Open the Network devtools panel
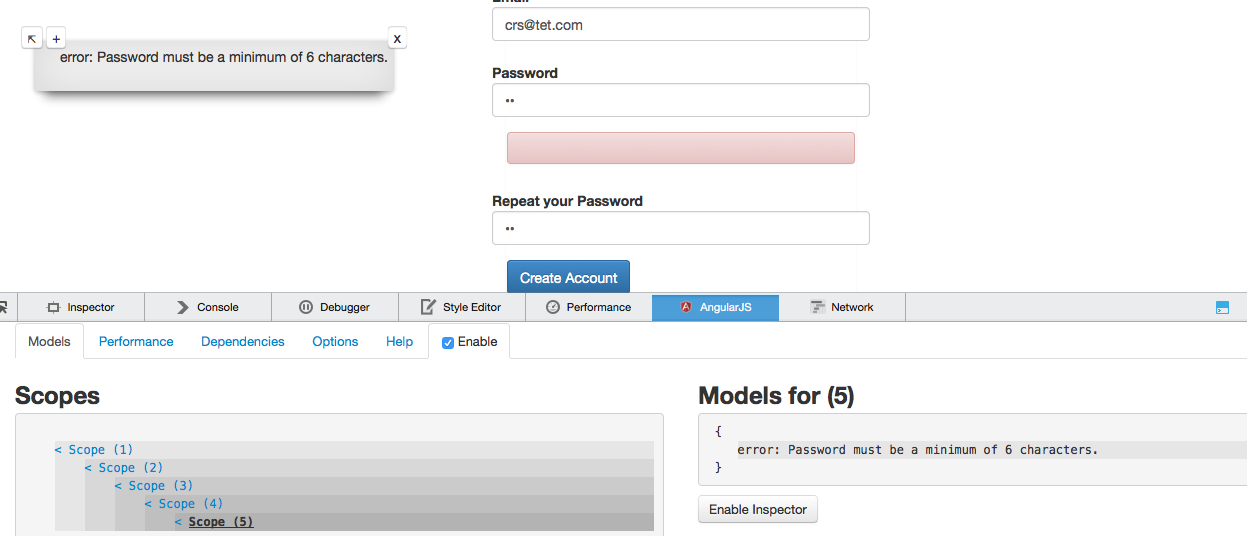 coord(842,307)
